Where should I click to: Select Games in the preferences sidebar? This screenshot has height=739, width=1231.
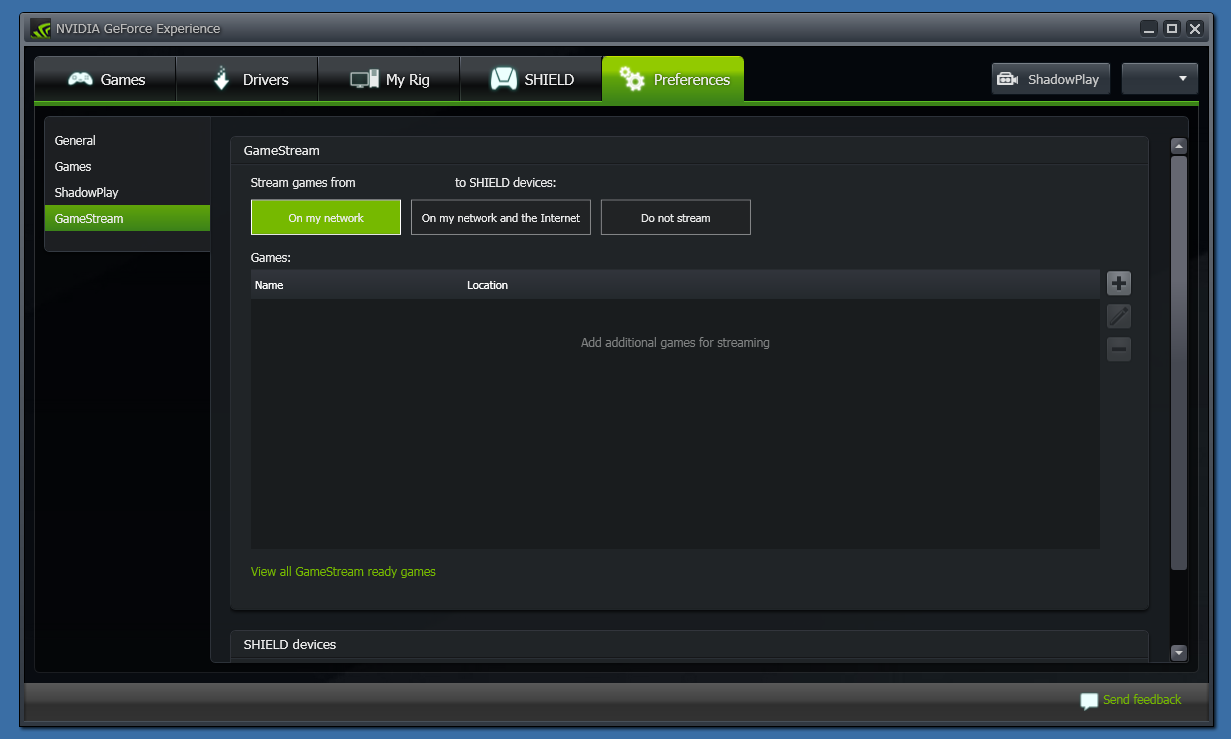point(127,167)
